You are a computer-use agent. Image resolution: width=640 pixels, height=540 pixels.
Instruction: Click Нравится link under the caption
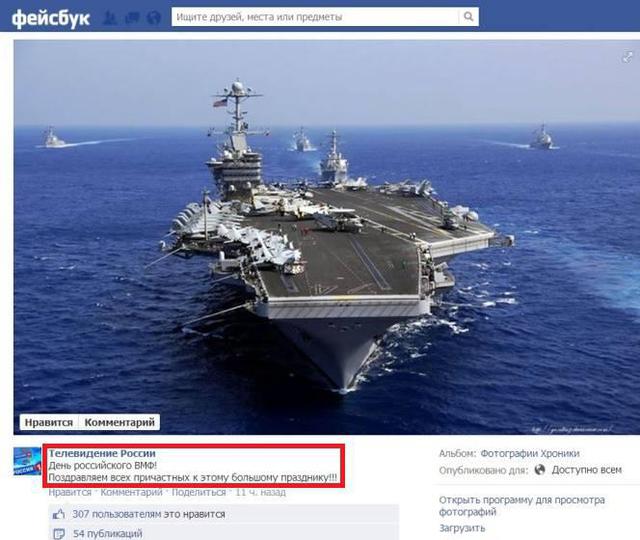70,492
